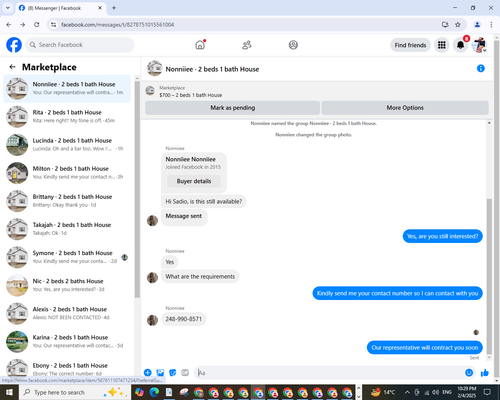Click the Find friends button
Screen dimensions: 500x400
click(x=410, y=45)
